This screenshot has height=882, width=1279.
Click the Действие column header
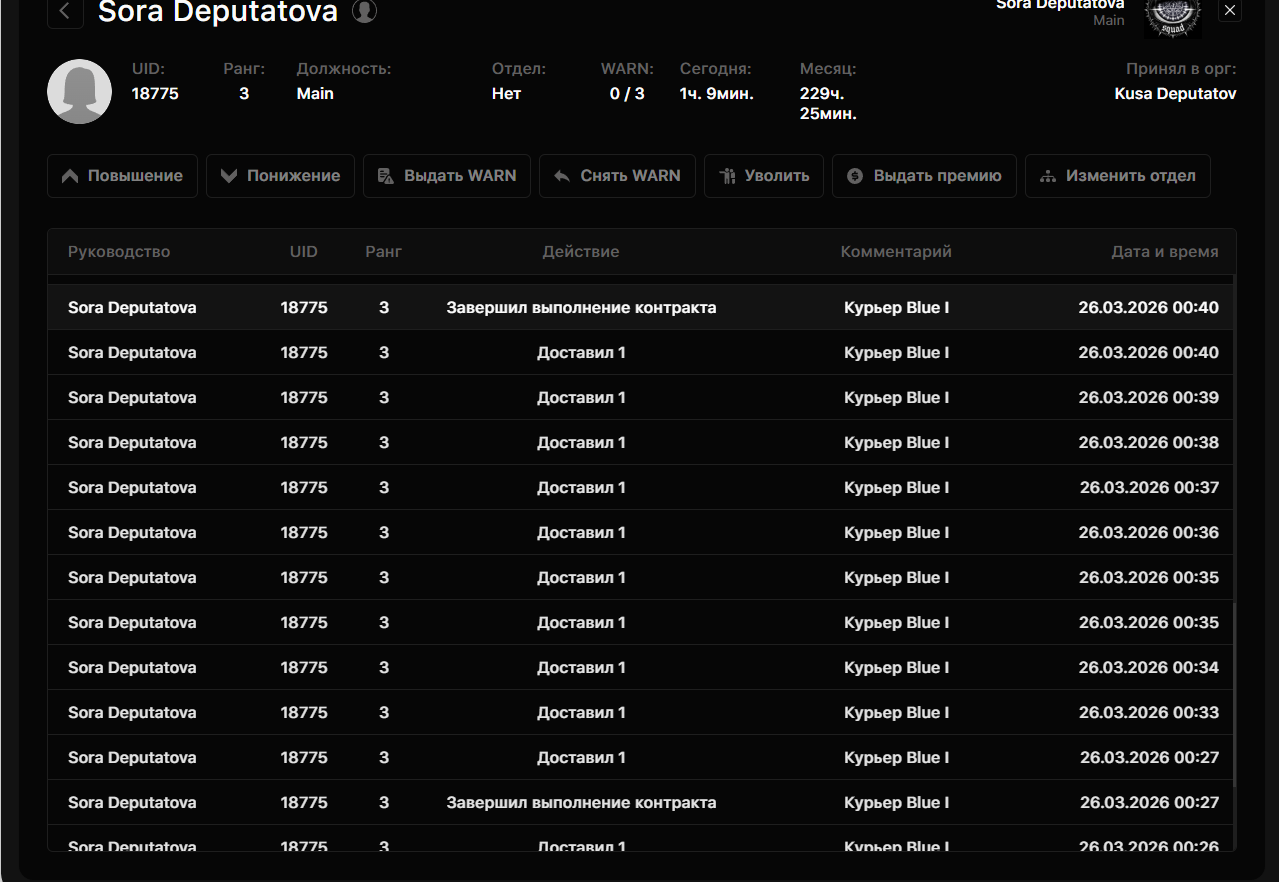tap(581, 252)
